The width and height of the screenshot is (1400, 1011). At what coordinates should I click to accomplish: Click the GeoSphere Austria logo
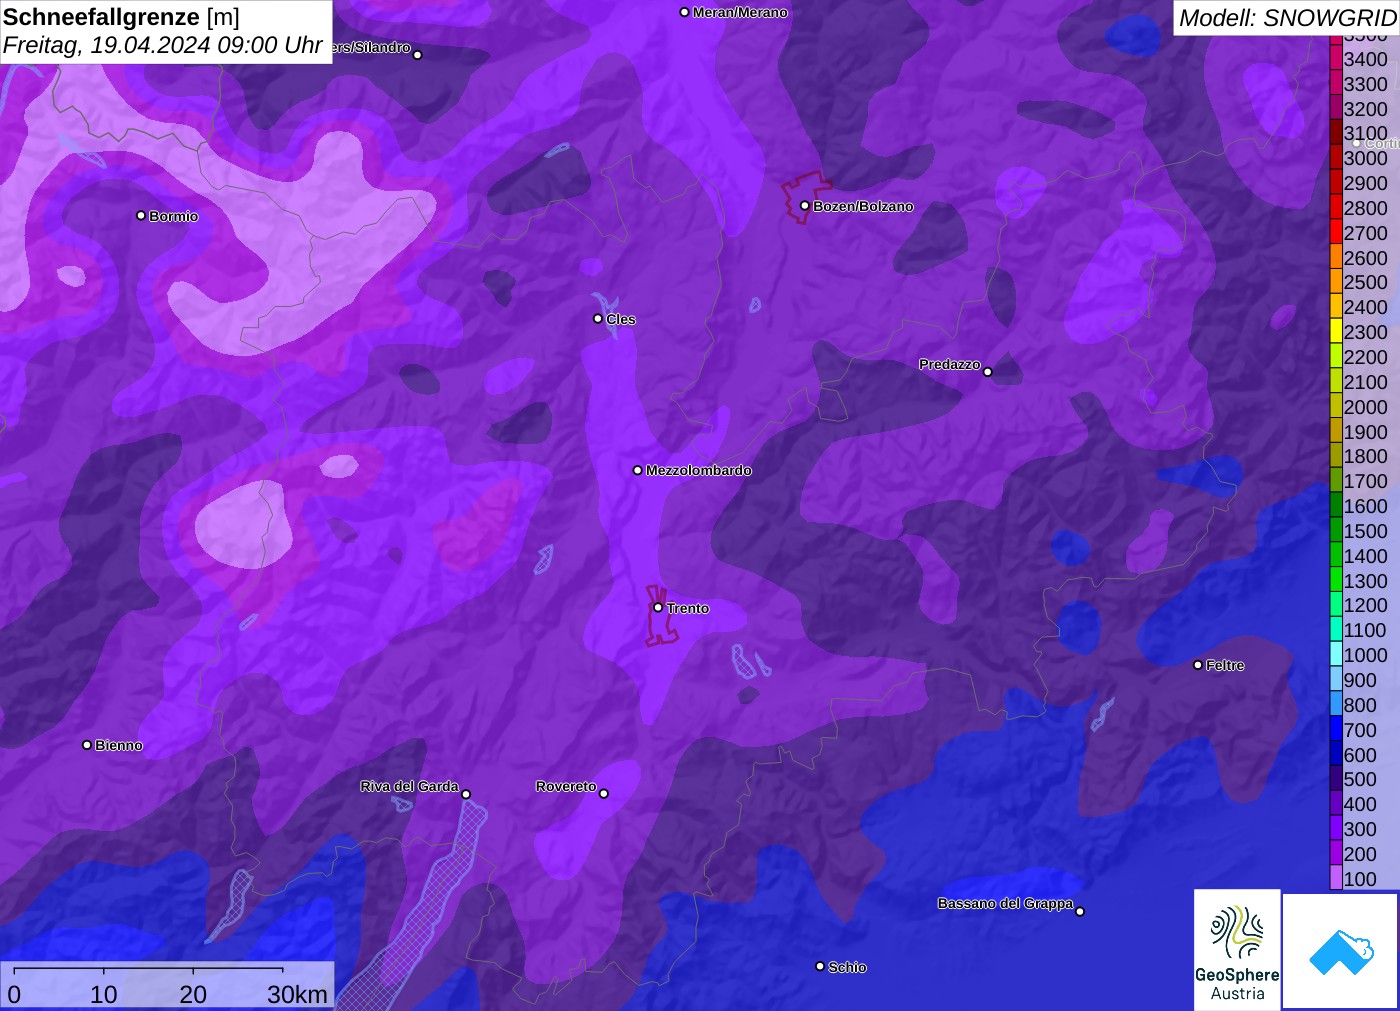tap(1237, 950)
